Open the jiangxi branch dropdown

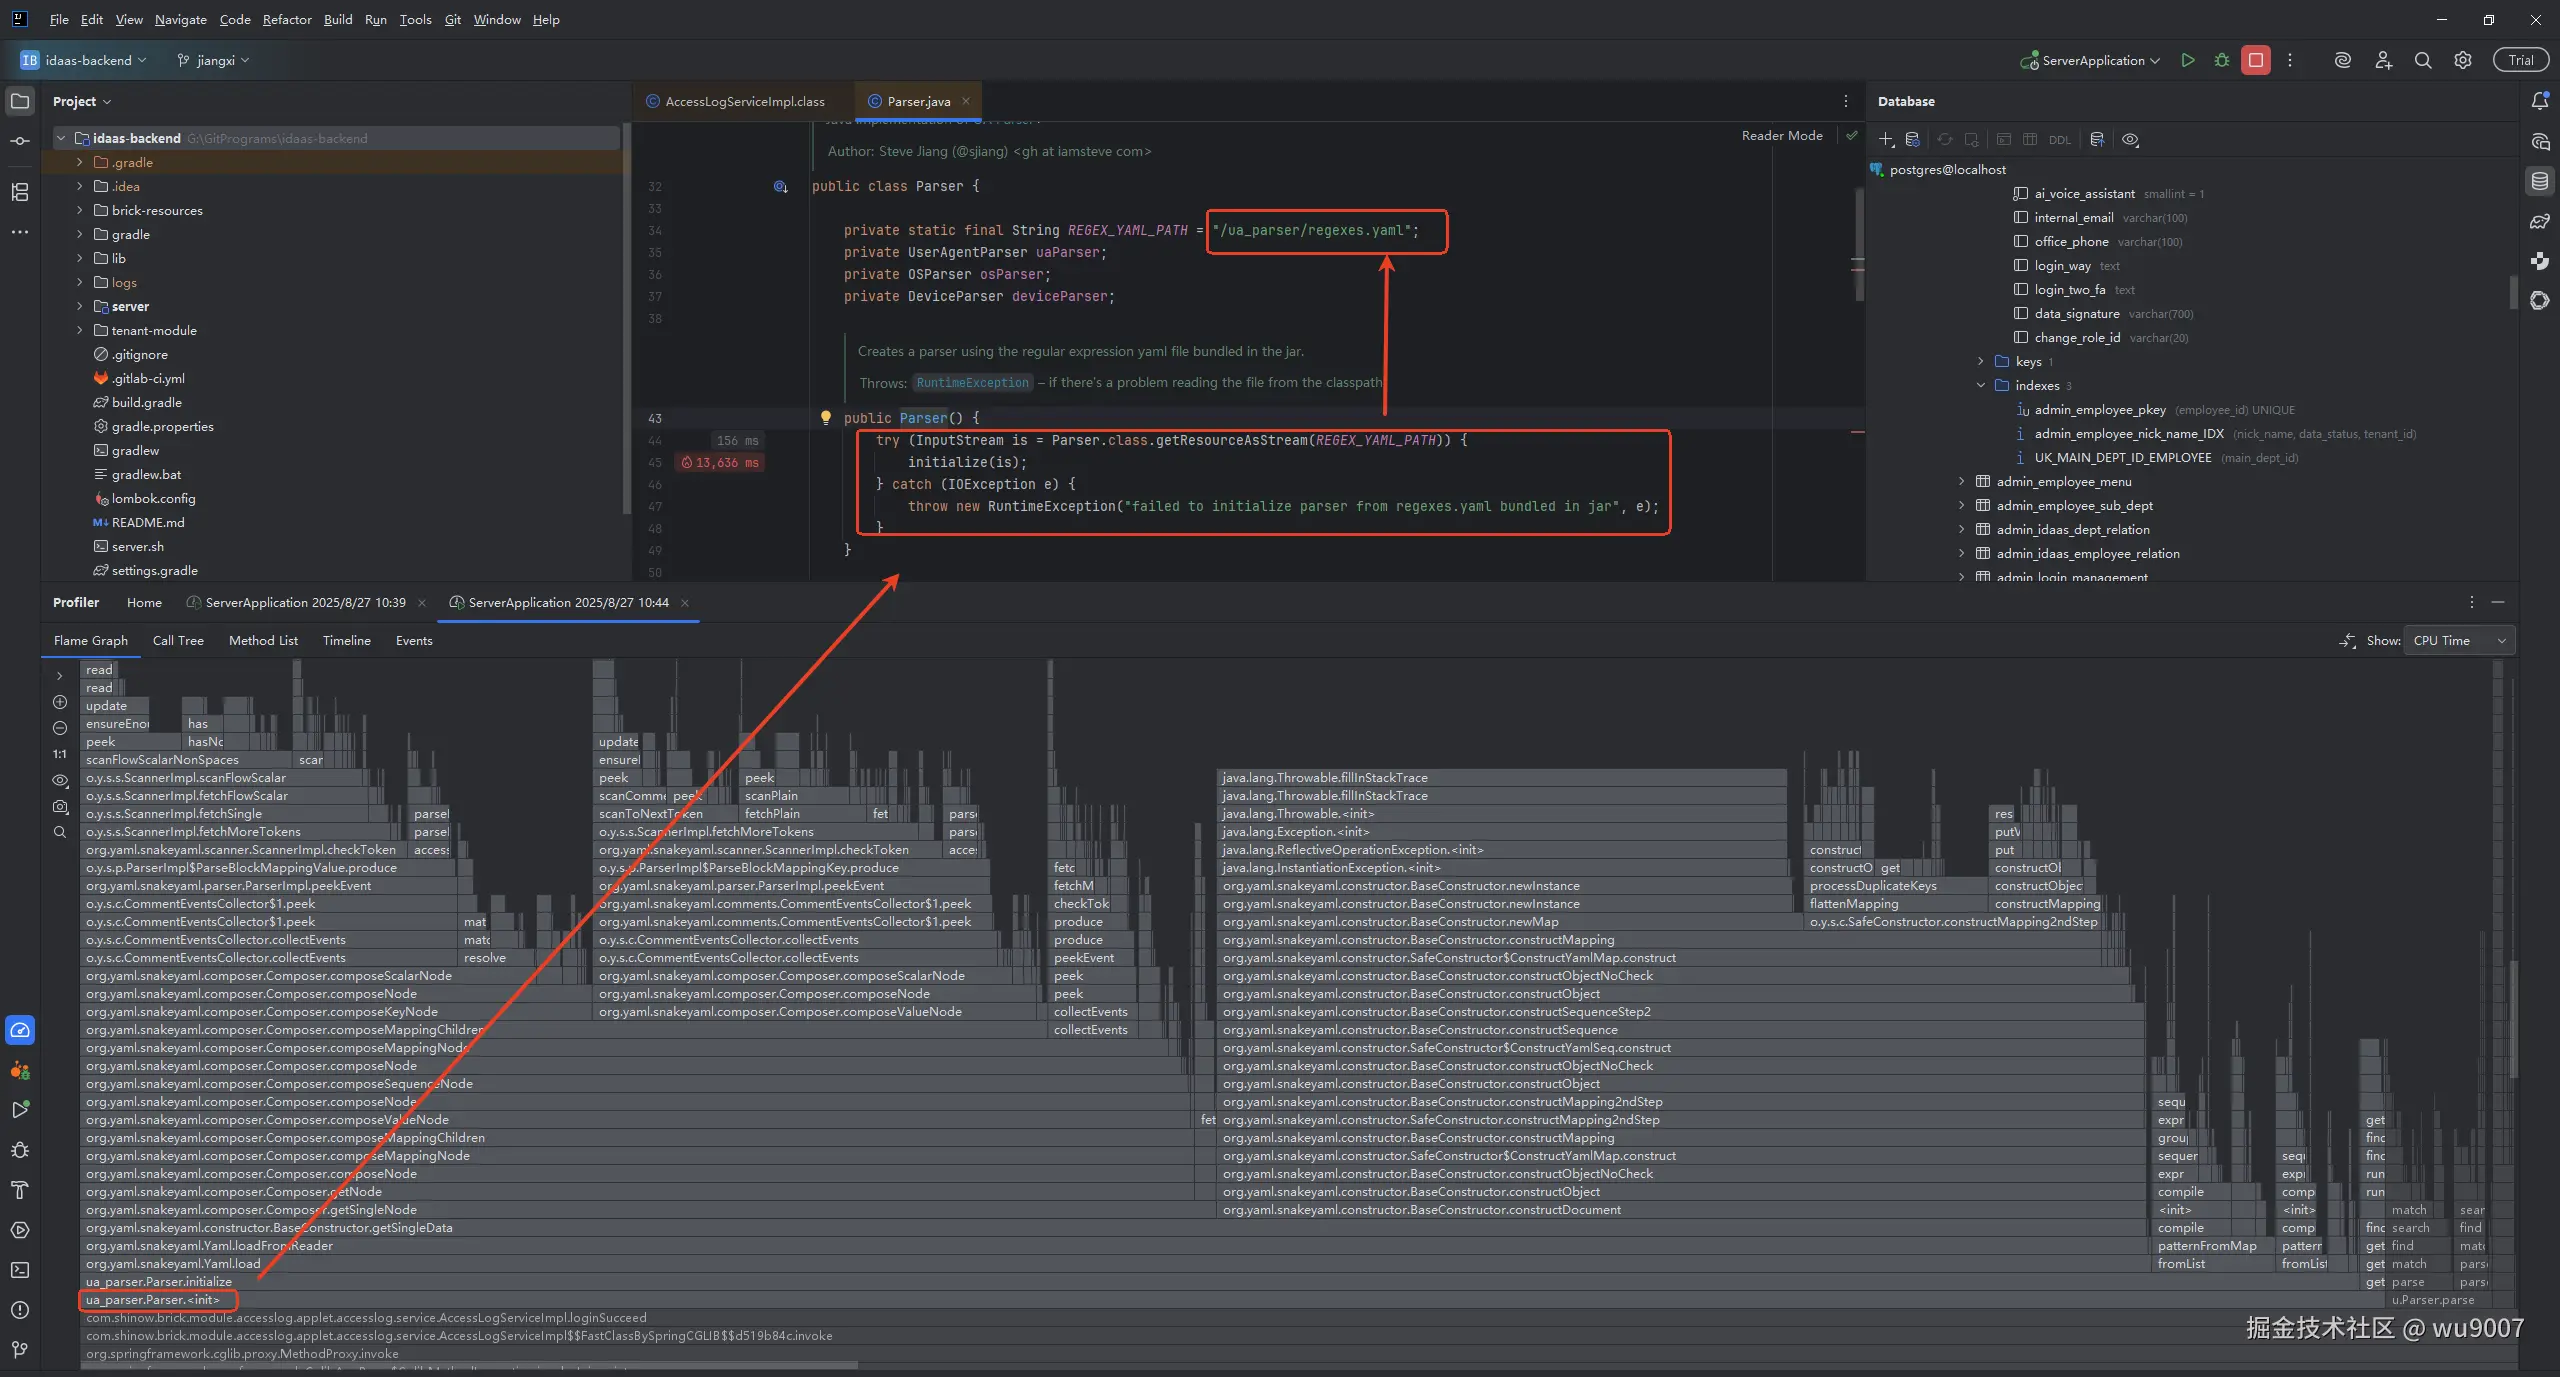pyautogui.click(x=214, y=60)
